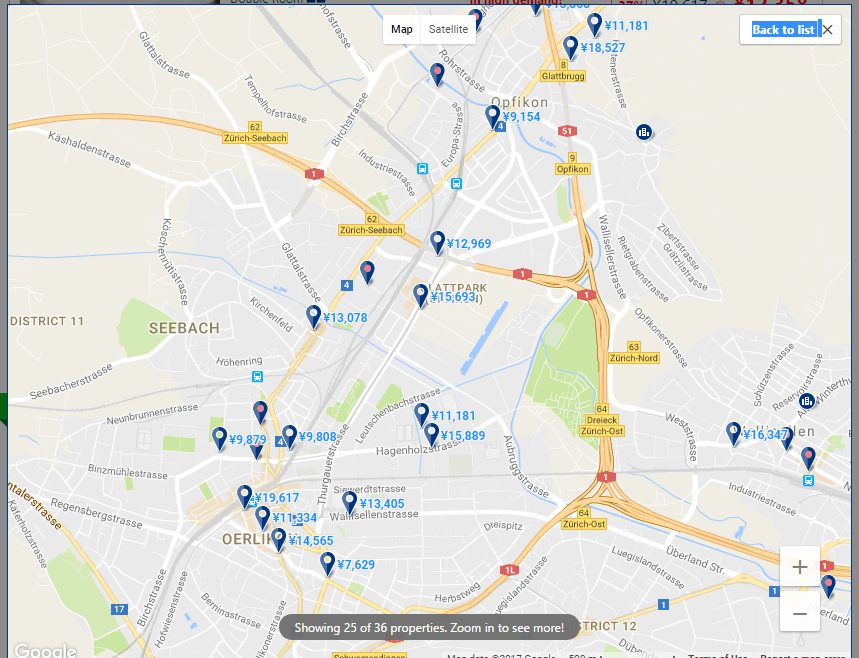Switch to the Satellite view tab

(x=448, y=30)
